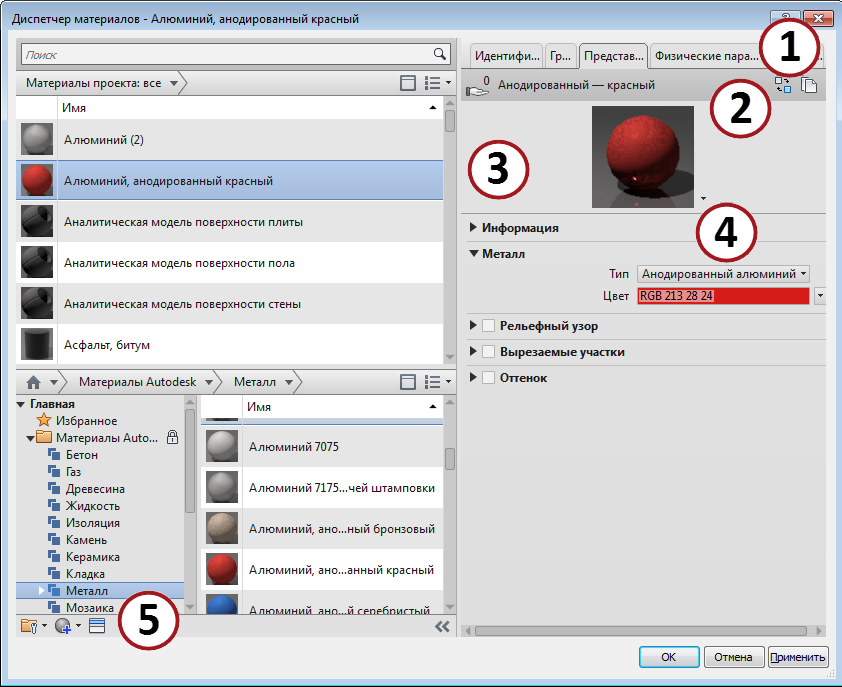Screen dimensions: 842x687
Task: Collapse the library panel with double chevron
Action: (442, 626)
